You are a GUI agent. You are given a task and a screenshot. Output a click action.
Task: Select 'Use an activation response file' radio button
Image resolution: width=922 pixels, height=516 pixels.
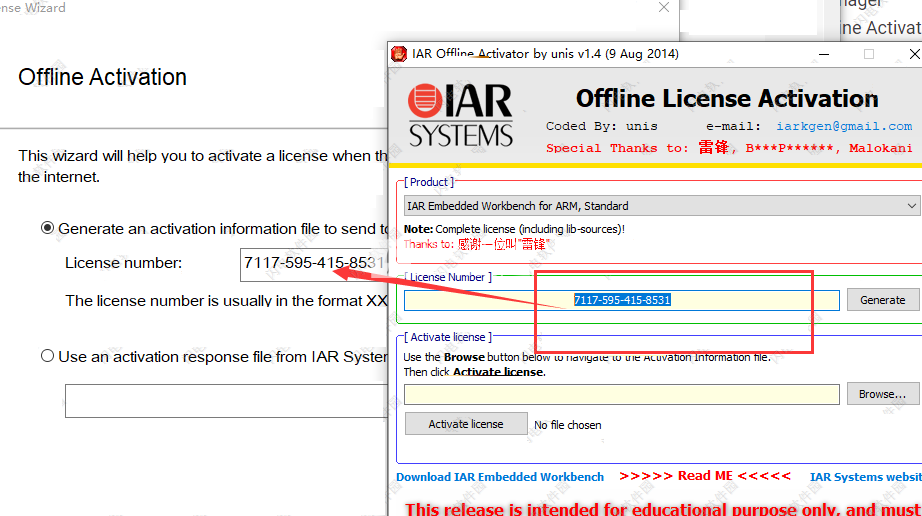pyautogui.click(x=48, y=356)
